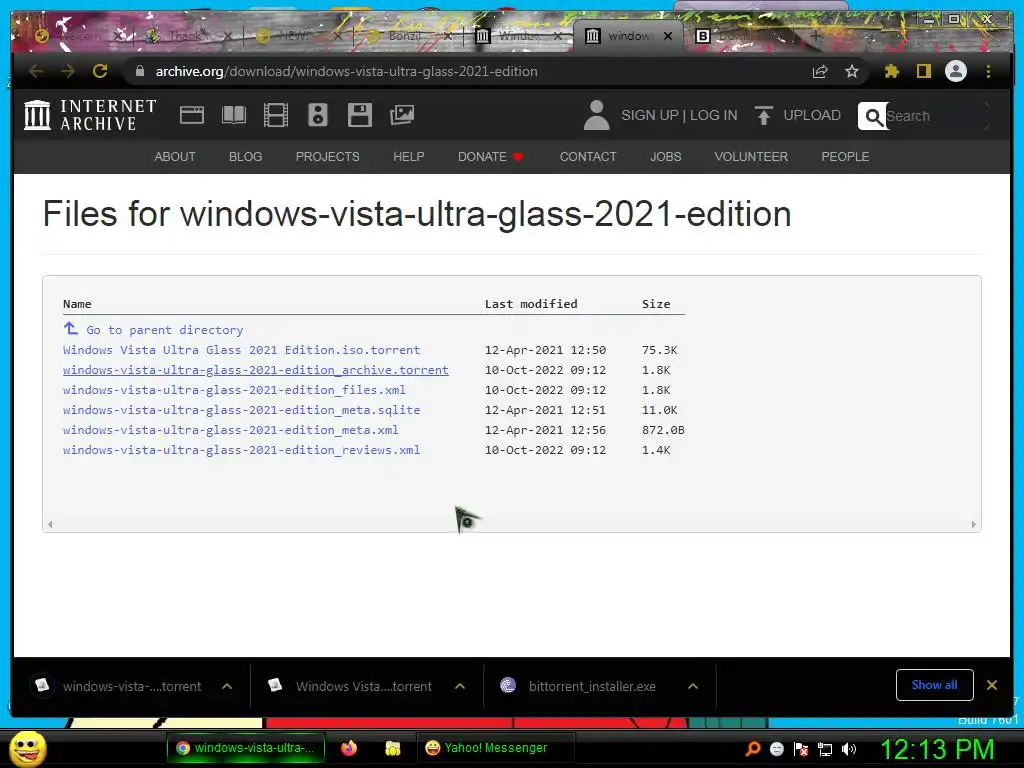Open the ABOUT menu item
The width and height of the screenshot is (1024, 768).
175,157
